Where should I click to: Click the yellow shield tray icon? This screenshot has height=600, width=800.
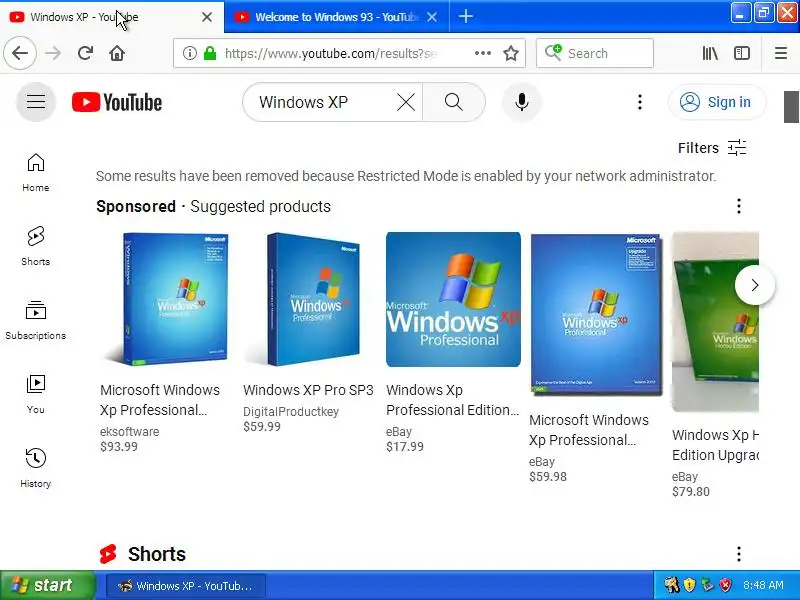point(689,585)
